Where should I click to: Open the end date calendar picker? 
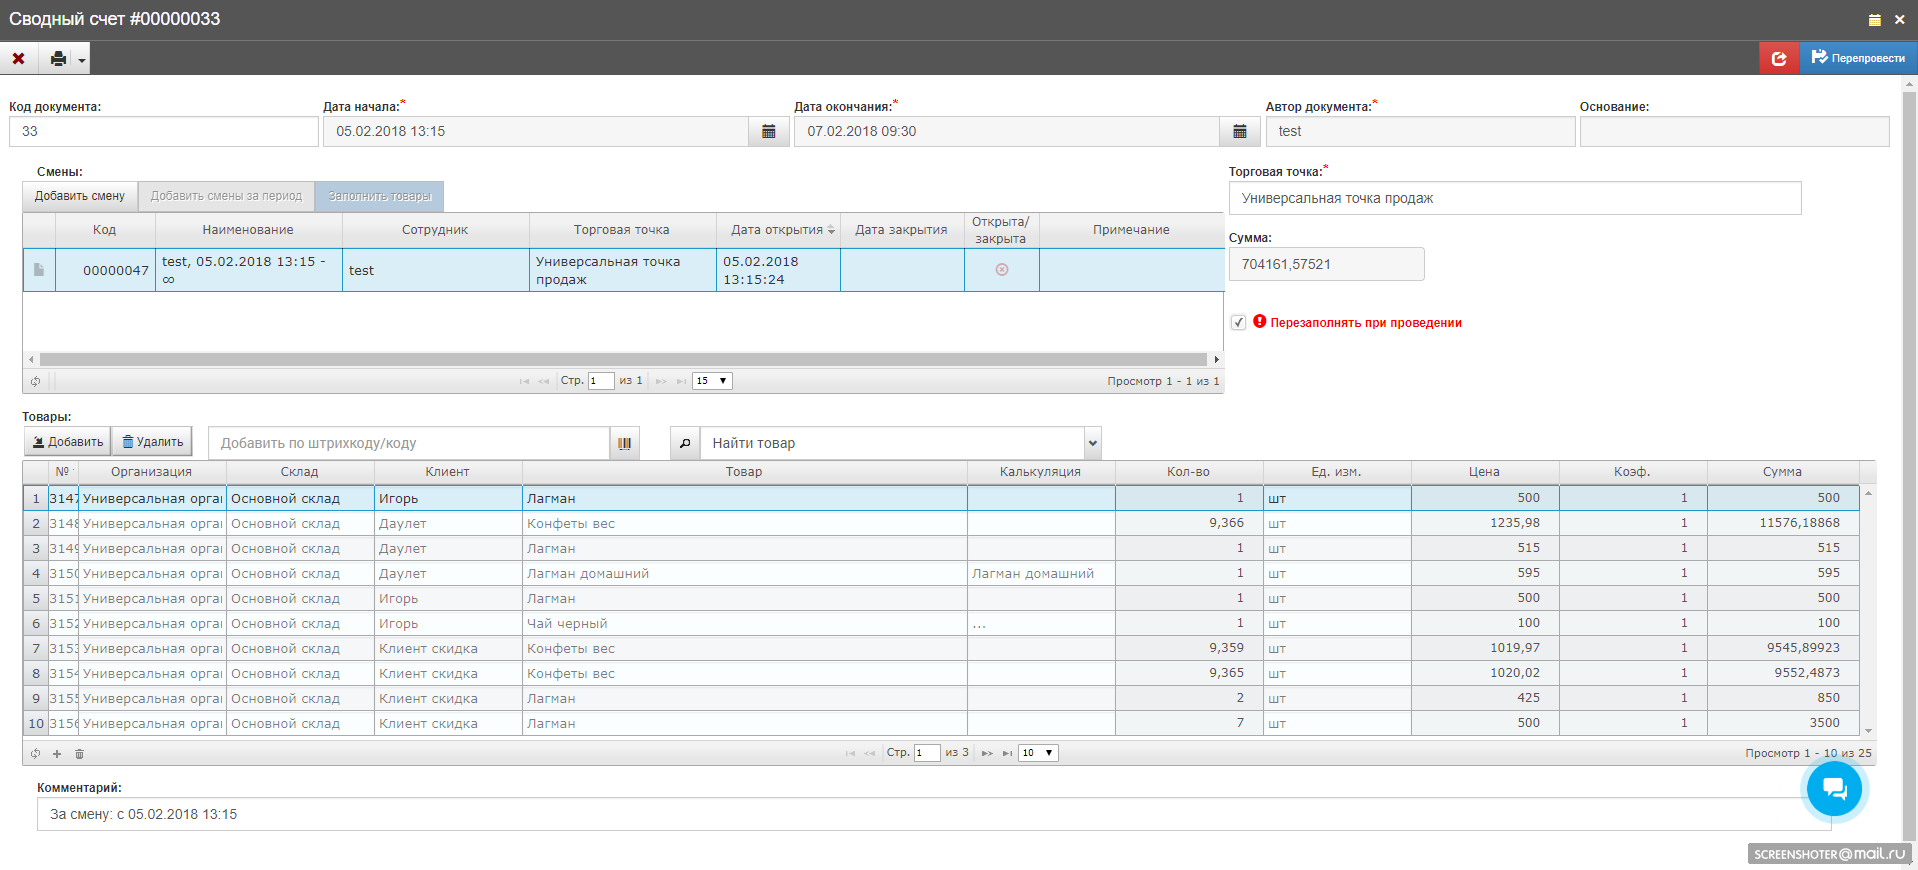click(1239, 132)
